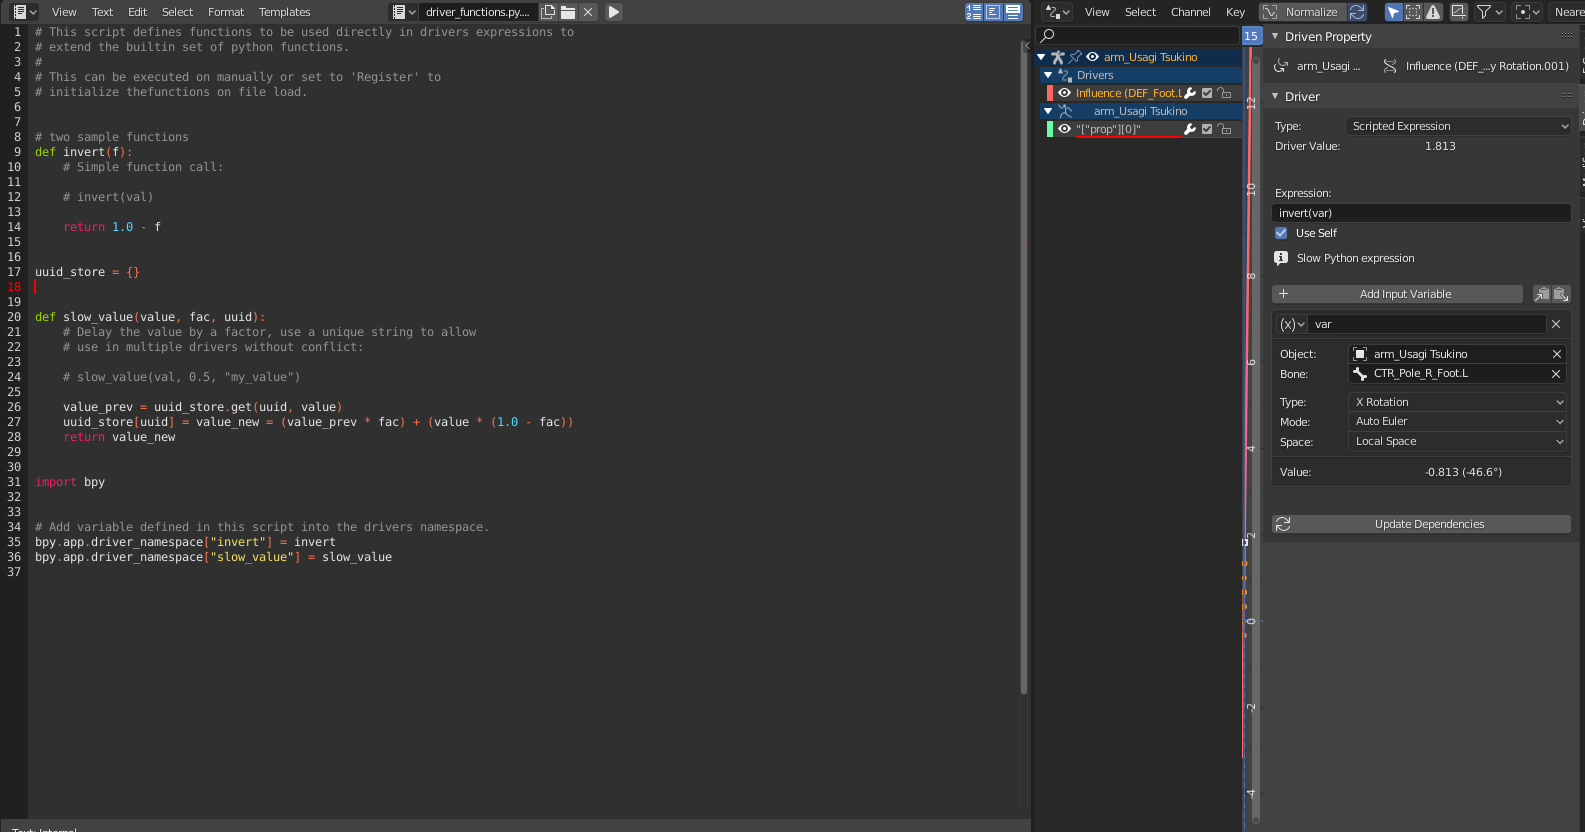Screen dimensions: 1585x832
Task: Click Add Input Variable button
Action: 1397,294
